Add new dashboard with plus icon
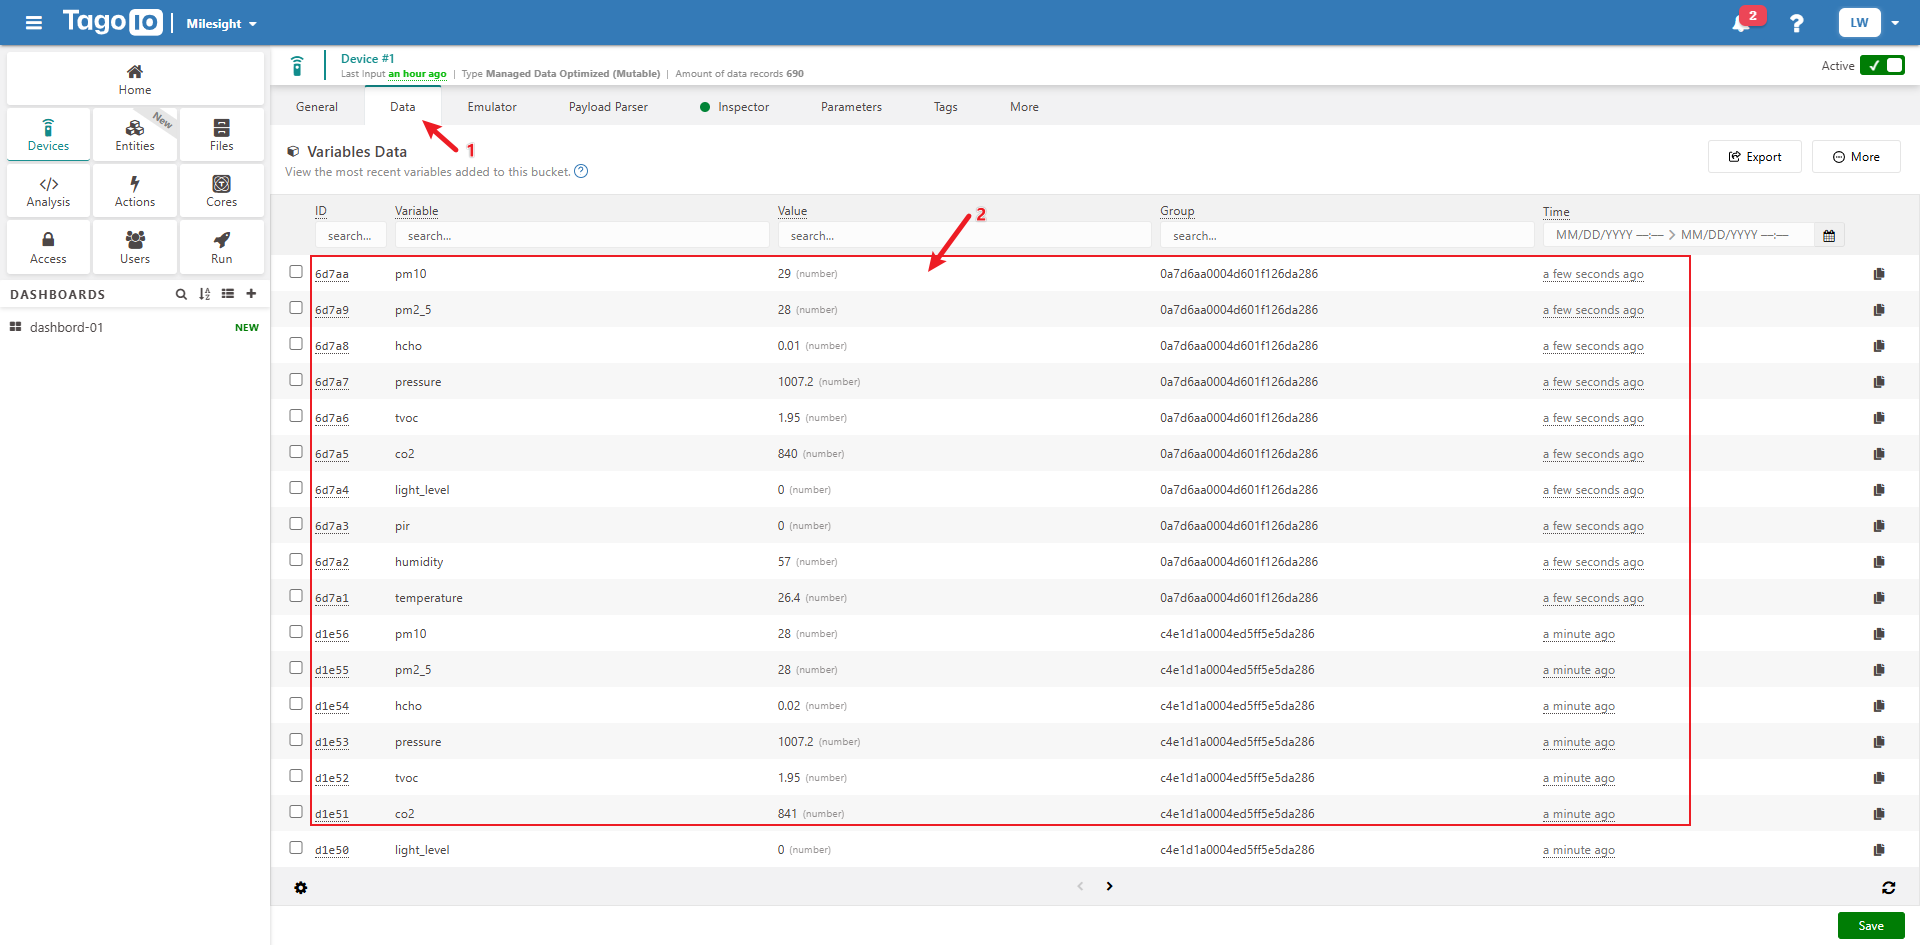The width and height of the screenshot is (1920, 945). point(251,294)
